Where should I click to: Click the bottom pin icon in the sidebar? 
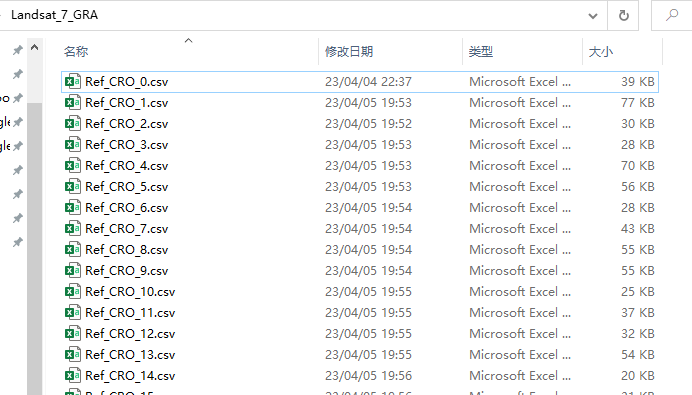point(18,242)
